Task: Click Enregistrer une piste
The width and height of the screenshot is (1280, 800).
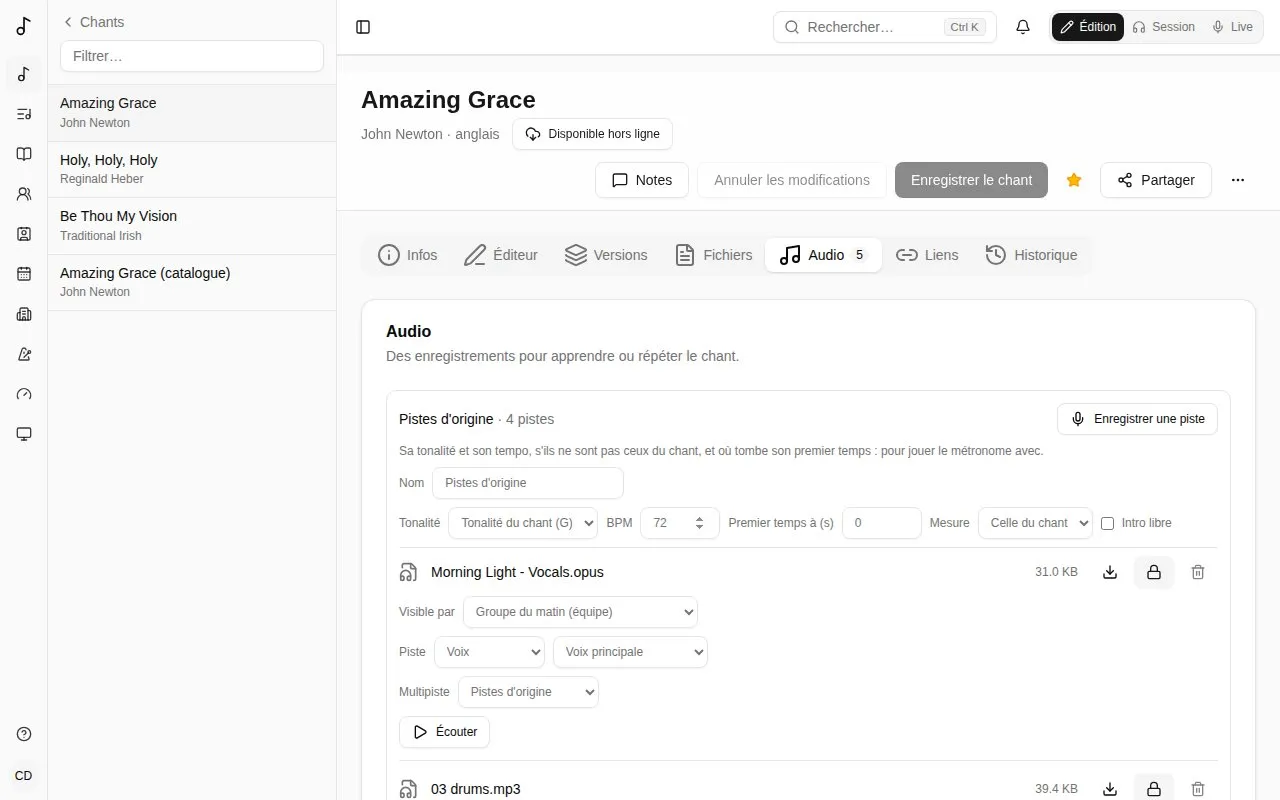Action: [x=1137, y=419]
